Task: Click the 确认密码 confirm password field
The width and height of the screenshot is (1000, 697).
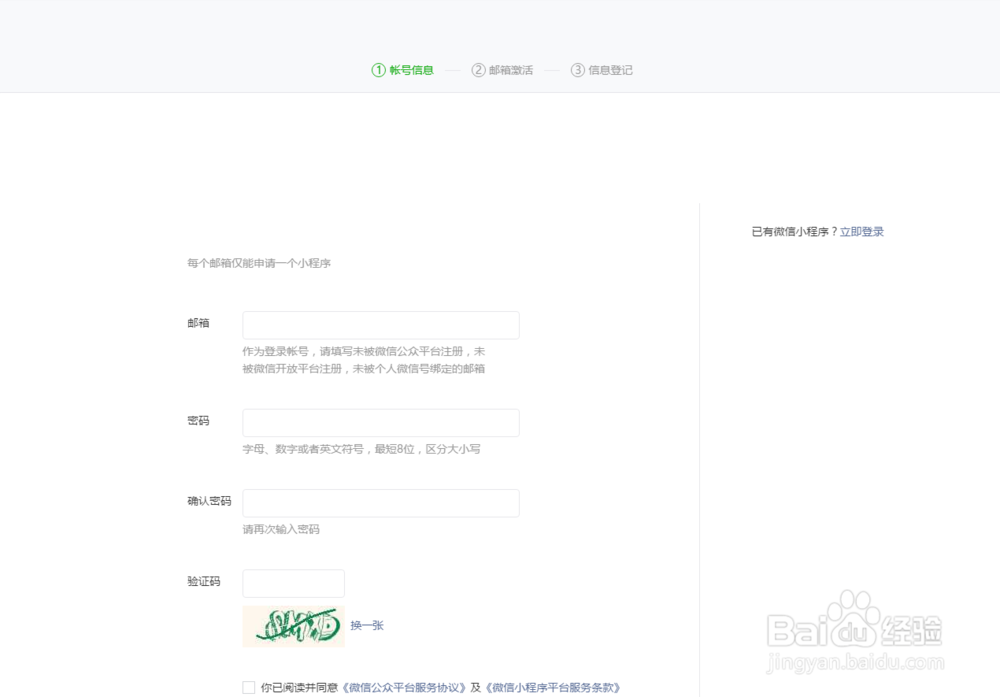Action: point(381,503)
